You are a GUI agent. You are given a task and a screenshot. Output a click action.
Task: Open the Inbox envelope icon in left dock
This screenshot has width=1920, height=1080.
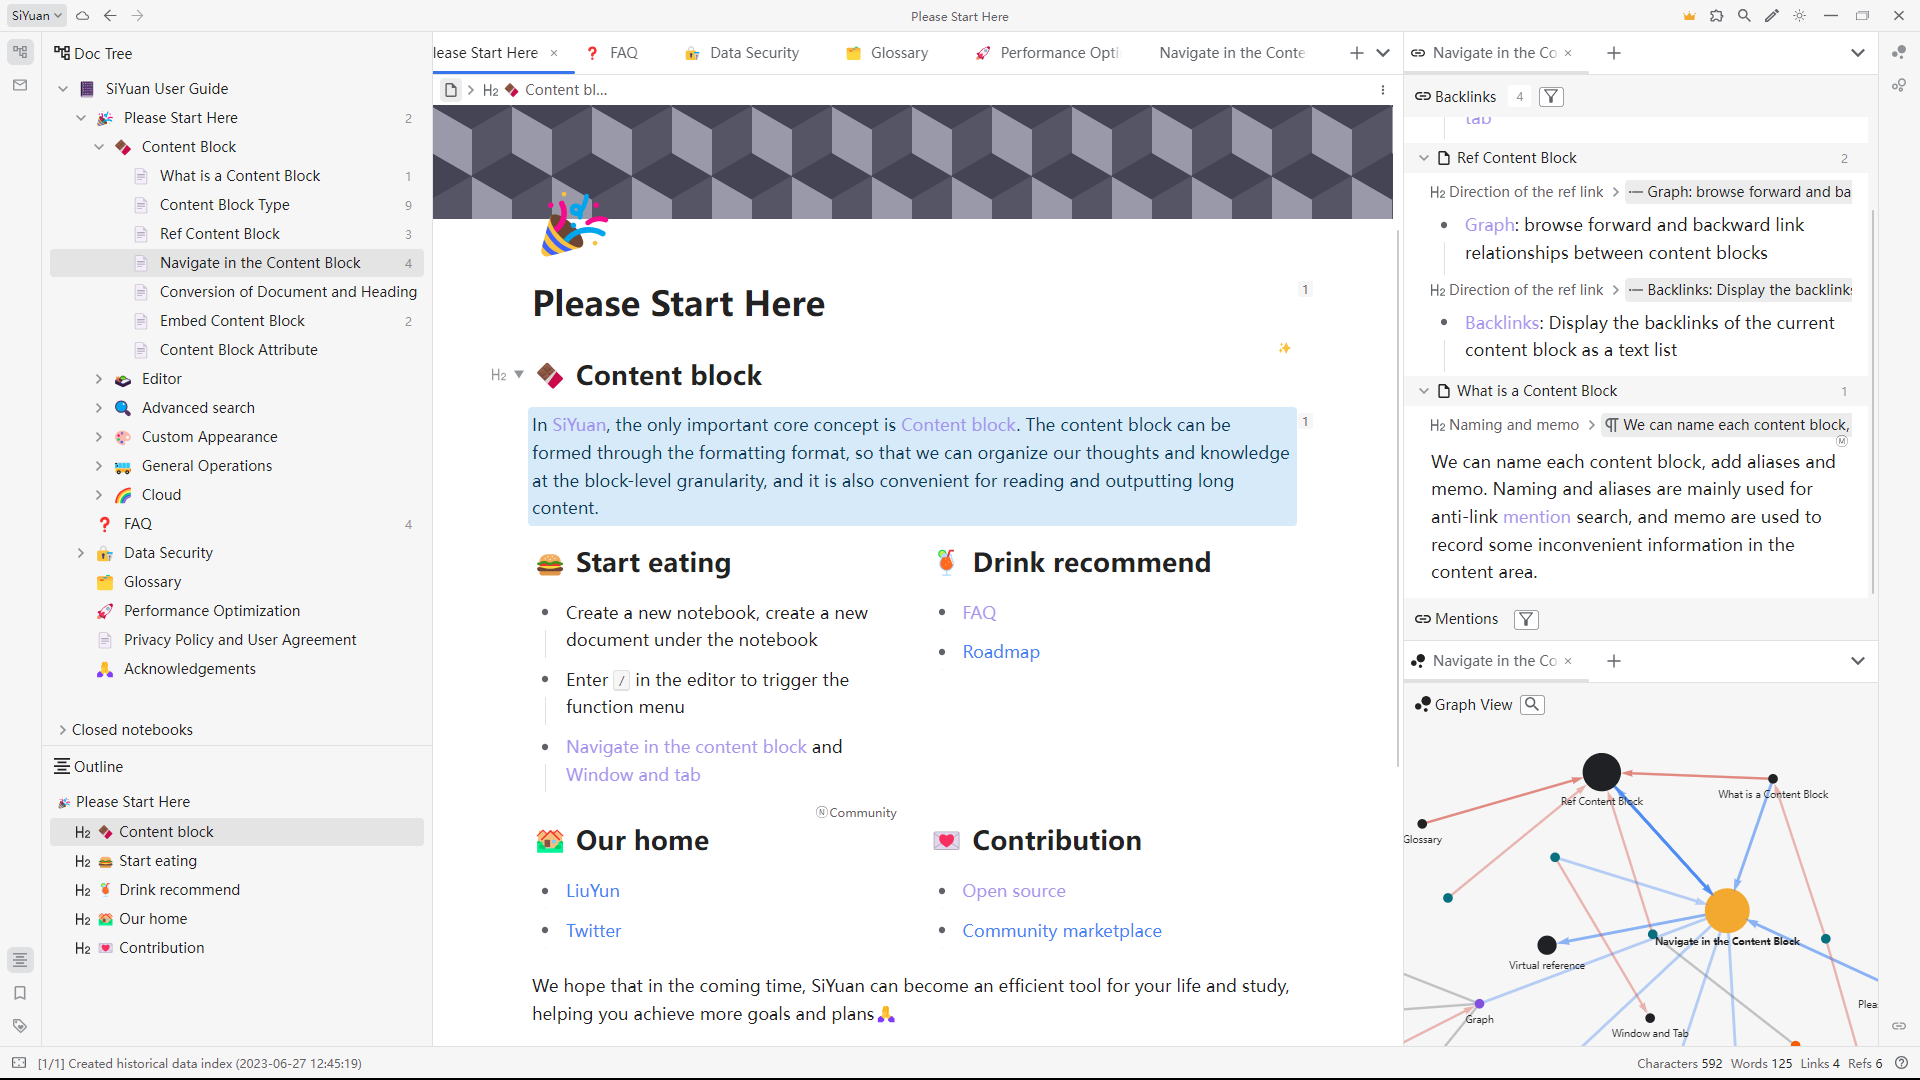click(20, 86)
